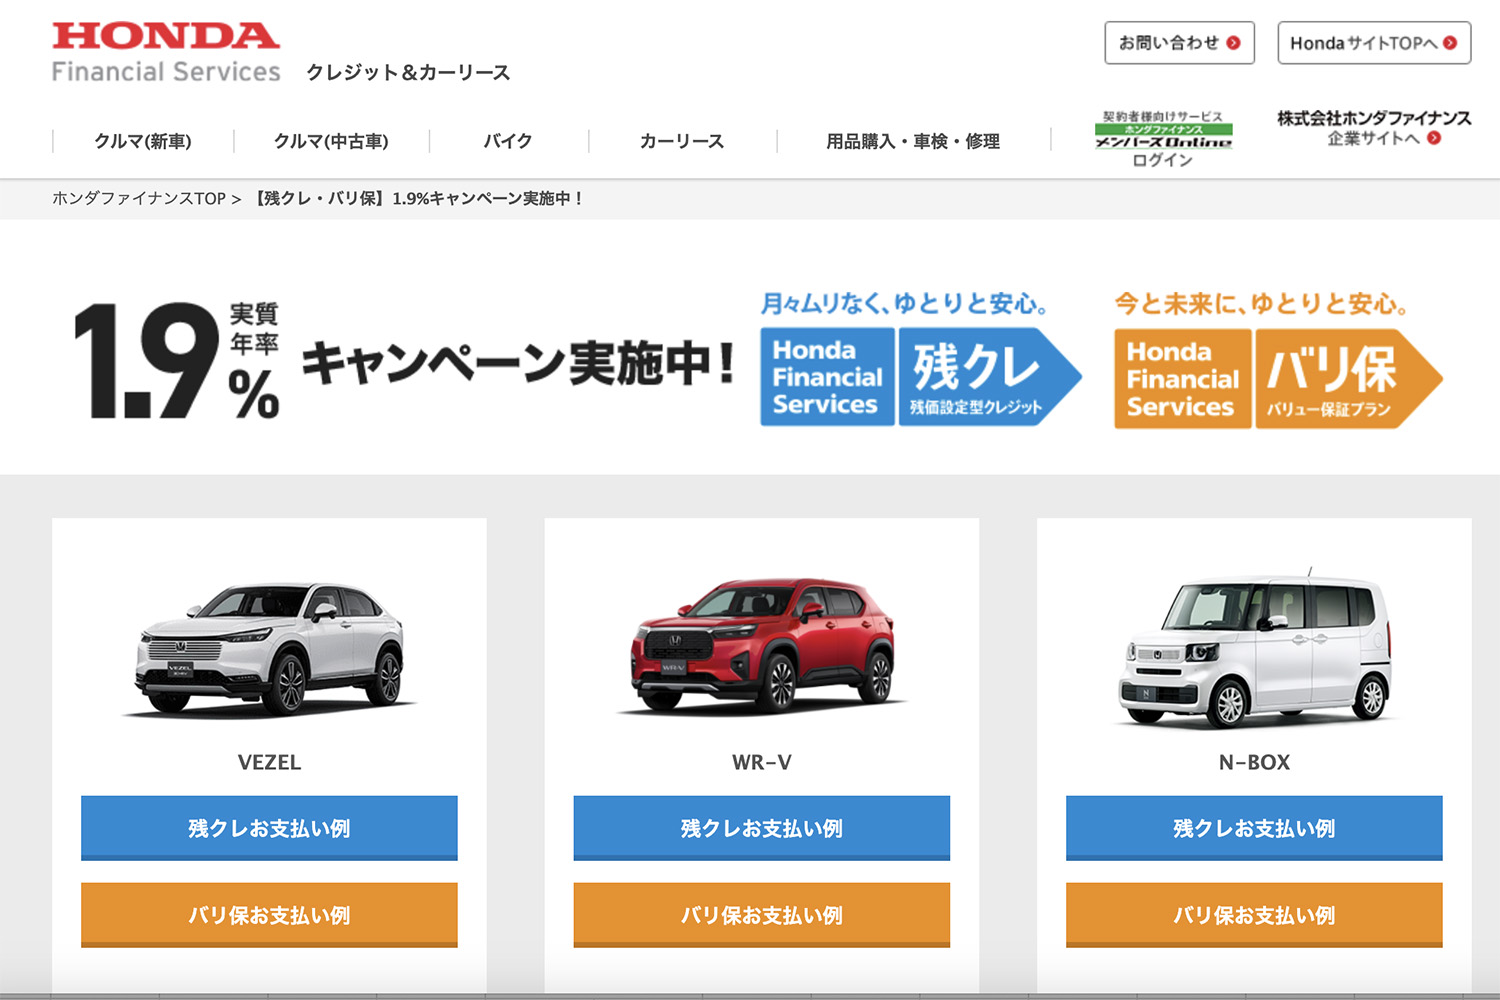Screen dimensions: 1500x1000
Task: Click the red WR-V car image
Action: pyautogui.click(x=764, y=645)
